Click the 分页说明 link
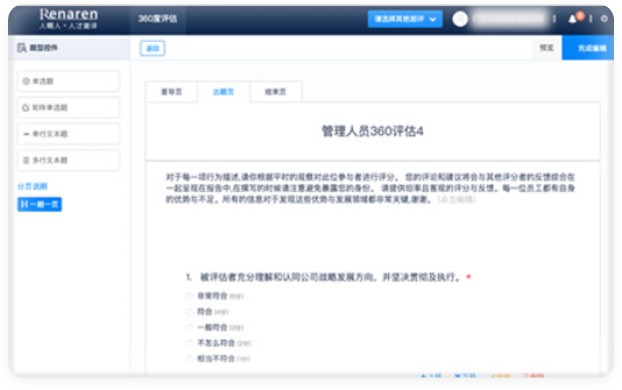This screenshot has height=390, width=622. click(x=33, y=186)
